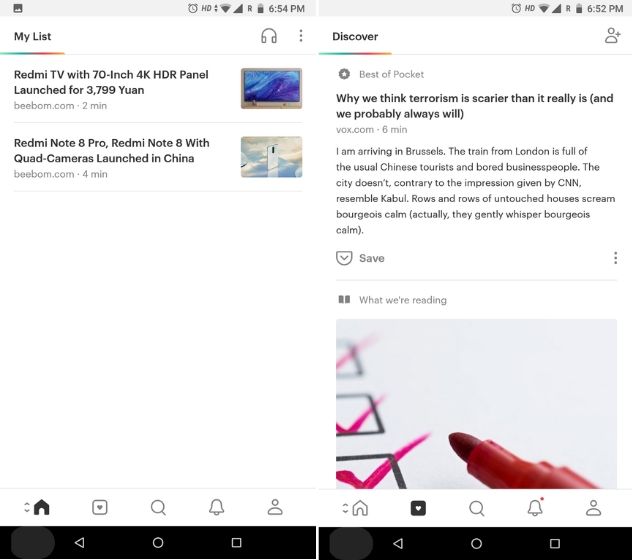Image resolution: width=632 pixels, height=560 pixels.
Task: Tap the Pocket save icon beside Save
Action: click(344, 258)
